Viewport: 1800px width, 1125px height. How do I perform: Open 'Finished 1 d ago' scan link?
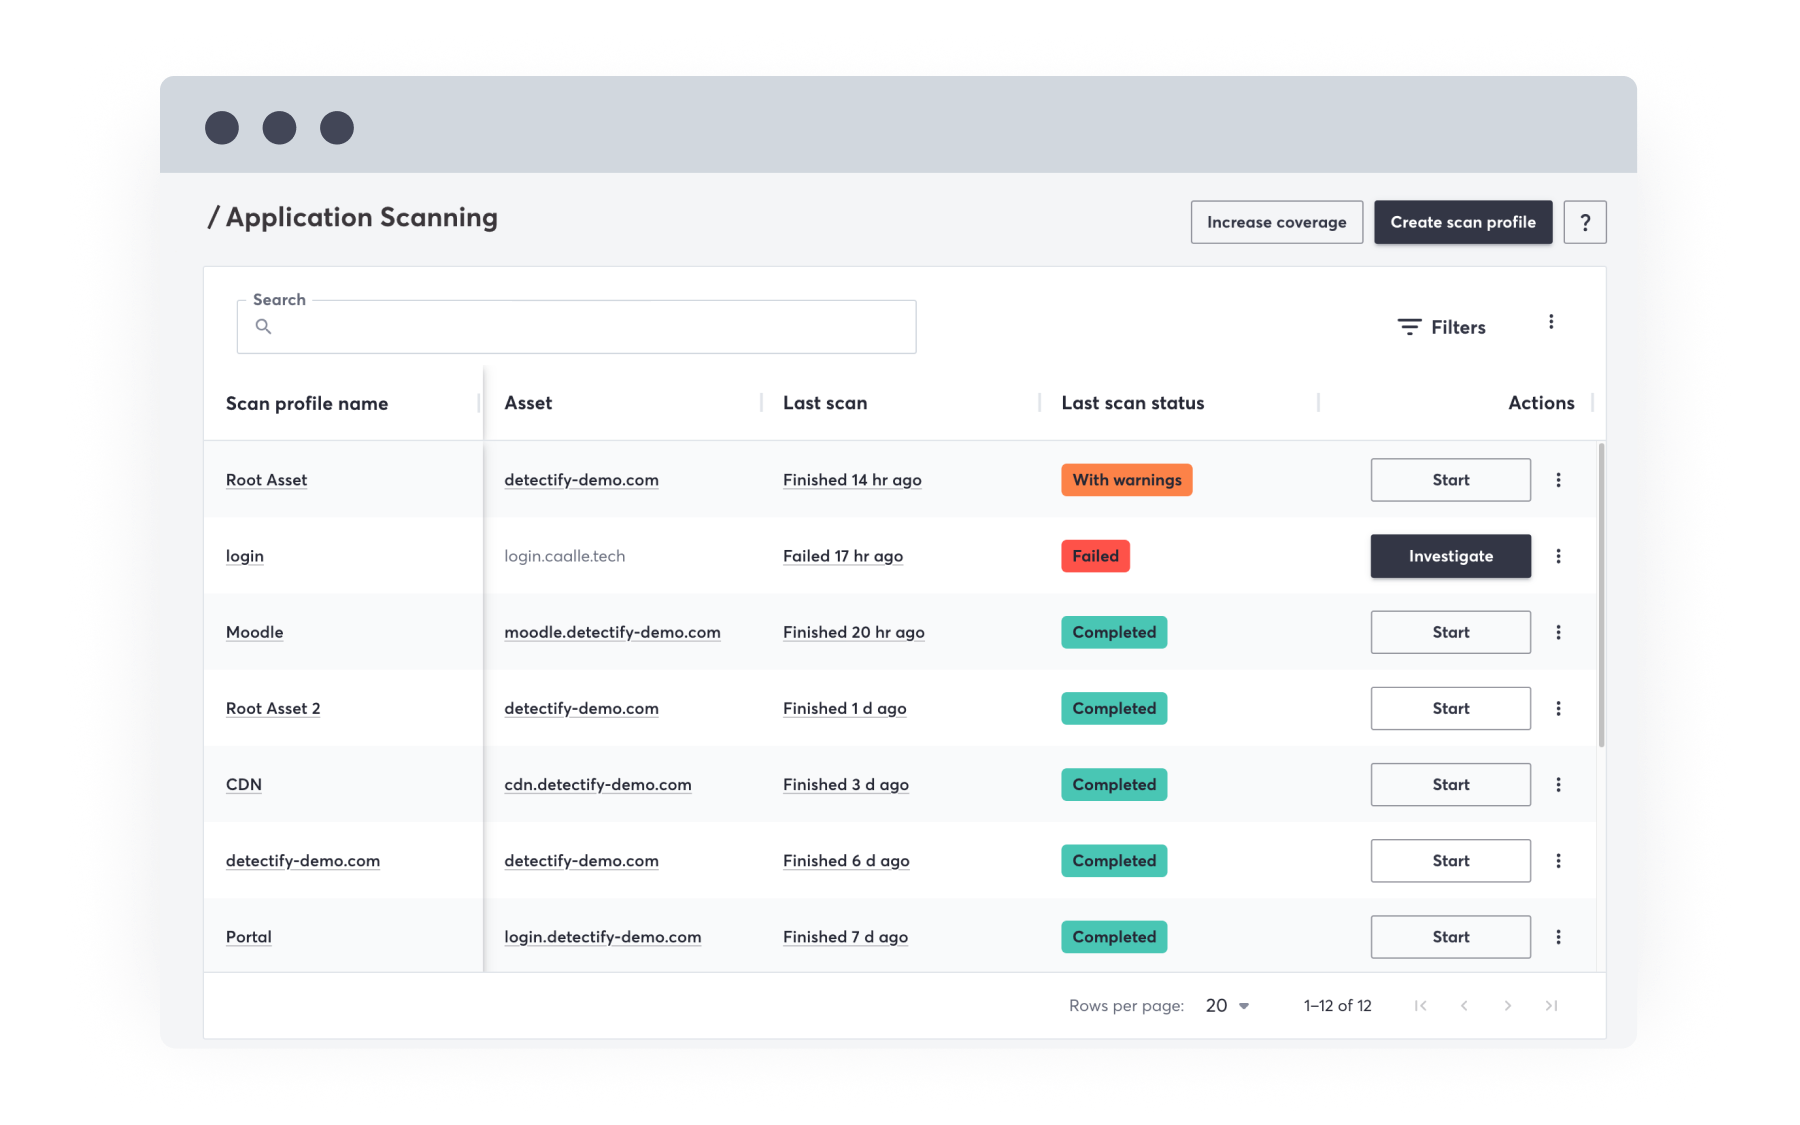click(845, 708)
